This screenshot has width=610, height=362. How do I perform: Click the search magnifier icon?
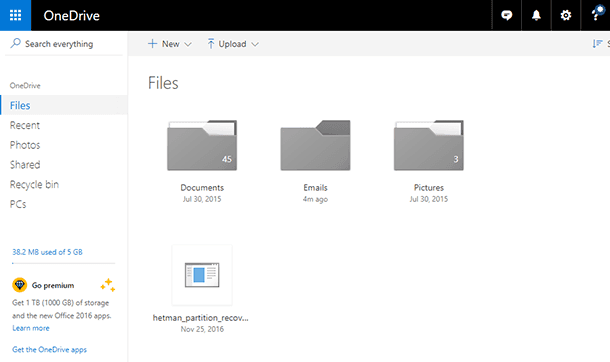click(16, 43)
